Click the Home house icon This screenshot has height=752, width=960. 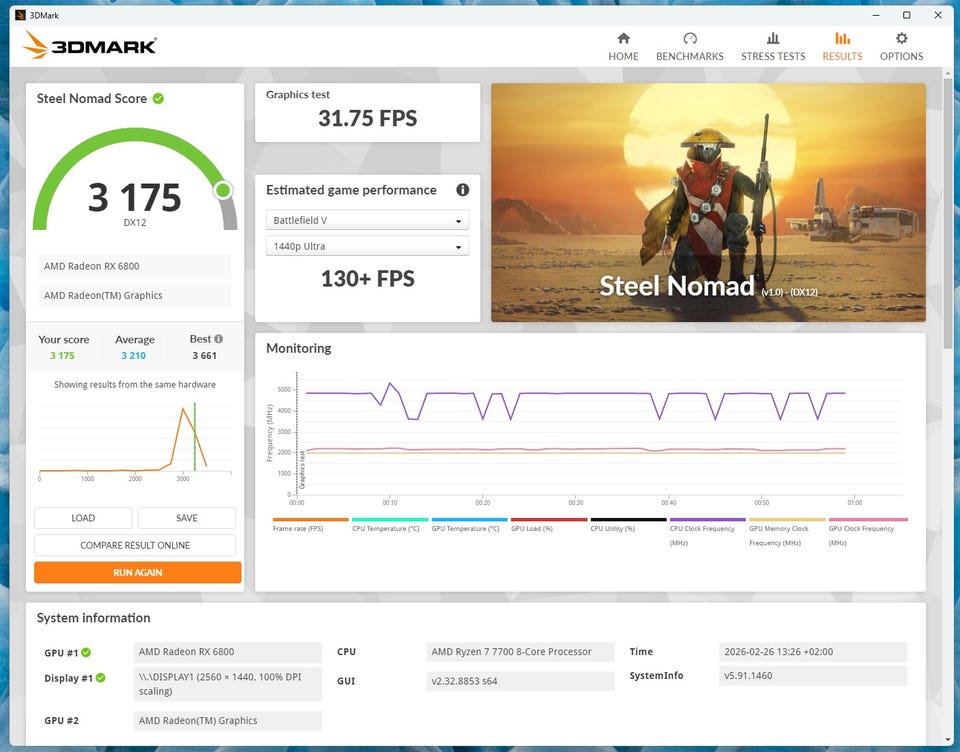(623, 39)
